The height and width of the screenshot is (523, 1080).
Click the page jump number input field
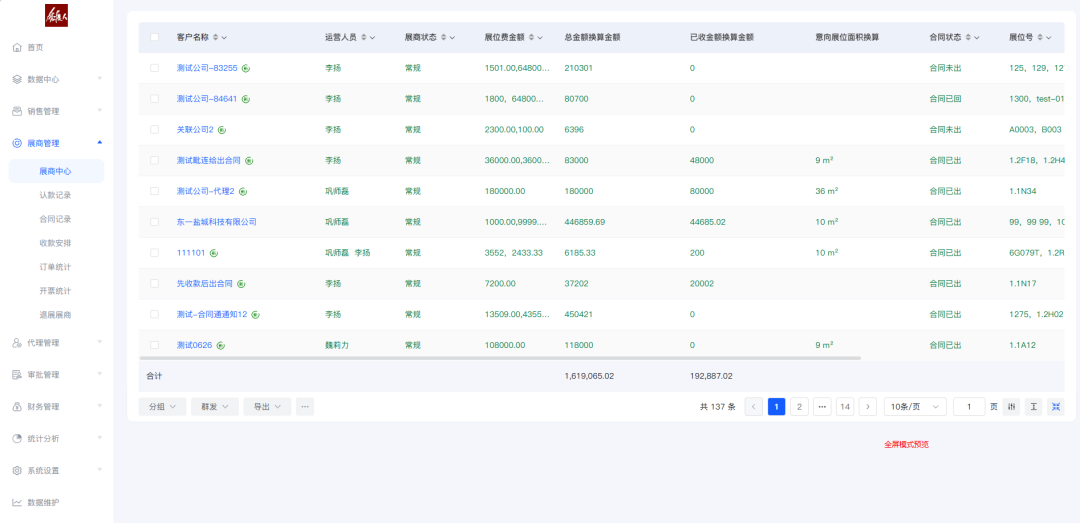coord(968,407)
